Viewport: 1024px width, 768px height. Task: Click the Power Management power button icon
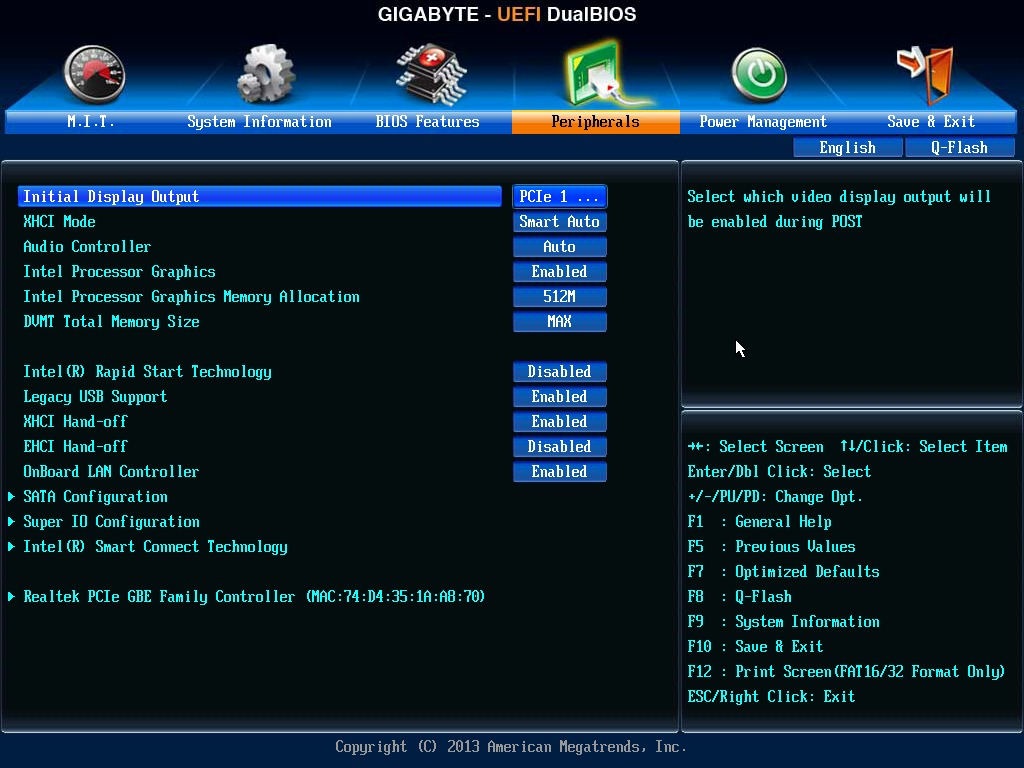pyautogui.click(x=759, y=75)
